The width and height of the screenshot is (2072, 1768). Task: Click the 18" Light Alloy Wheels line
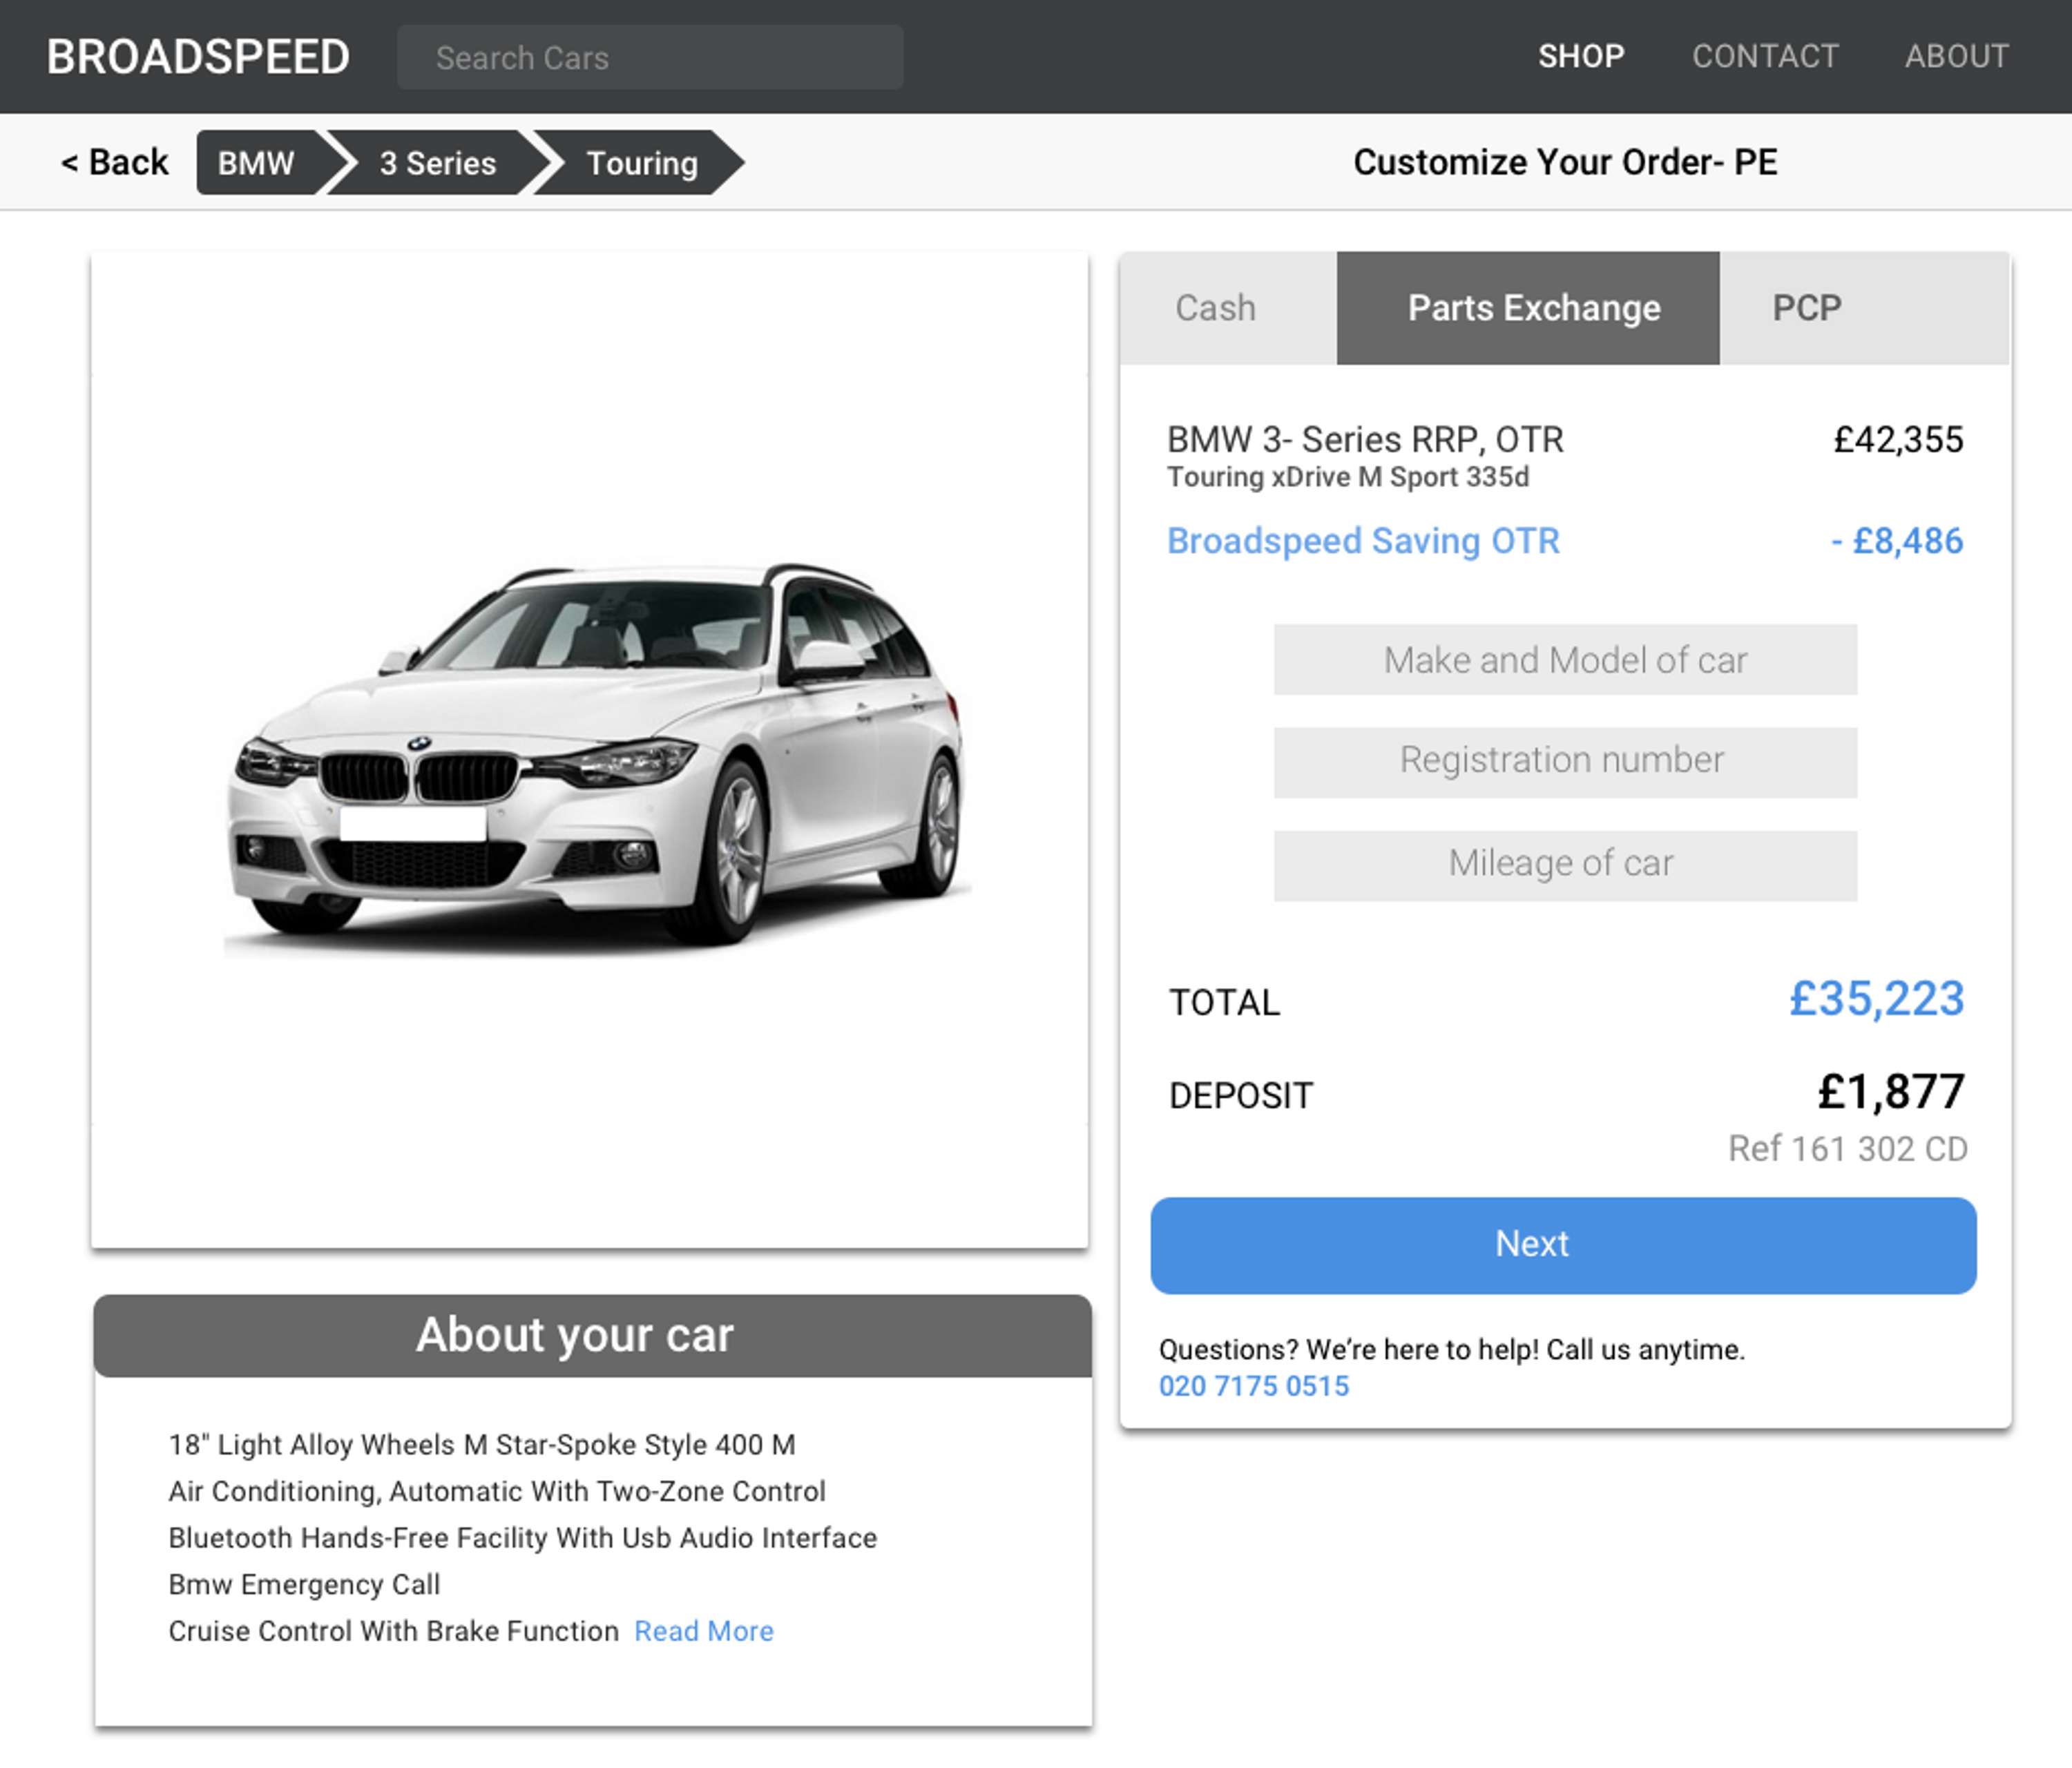point(482,1445)
